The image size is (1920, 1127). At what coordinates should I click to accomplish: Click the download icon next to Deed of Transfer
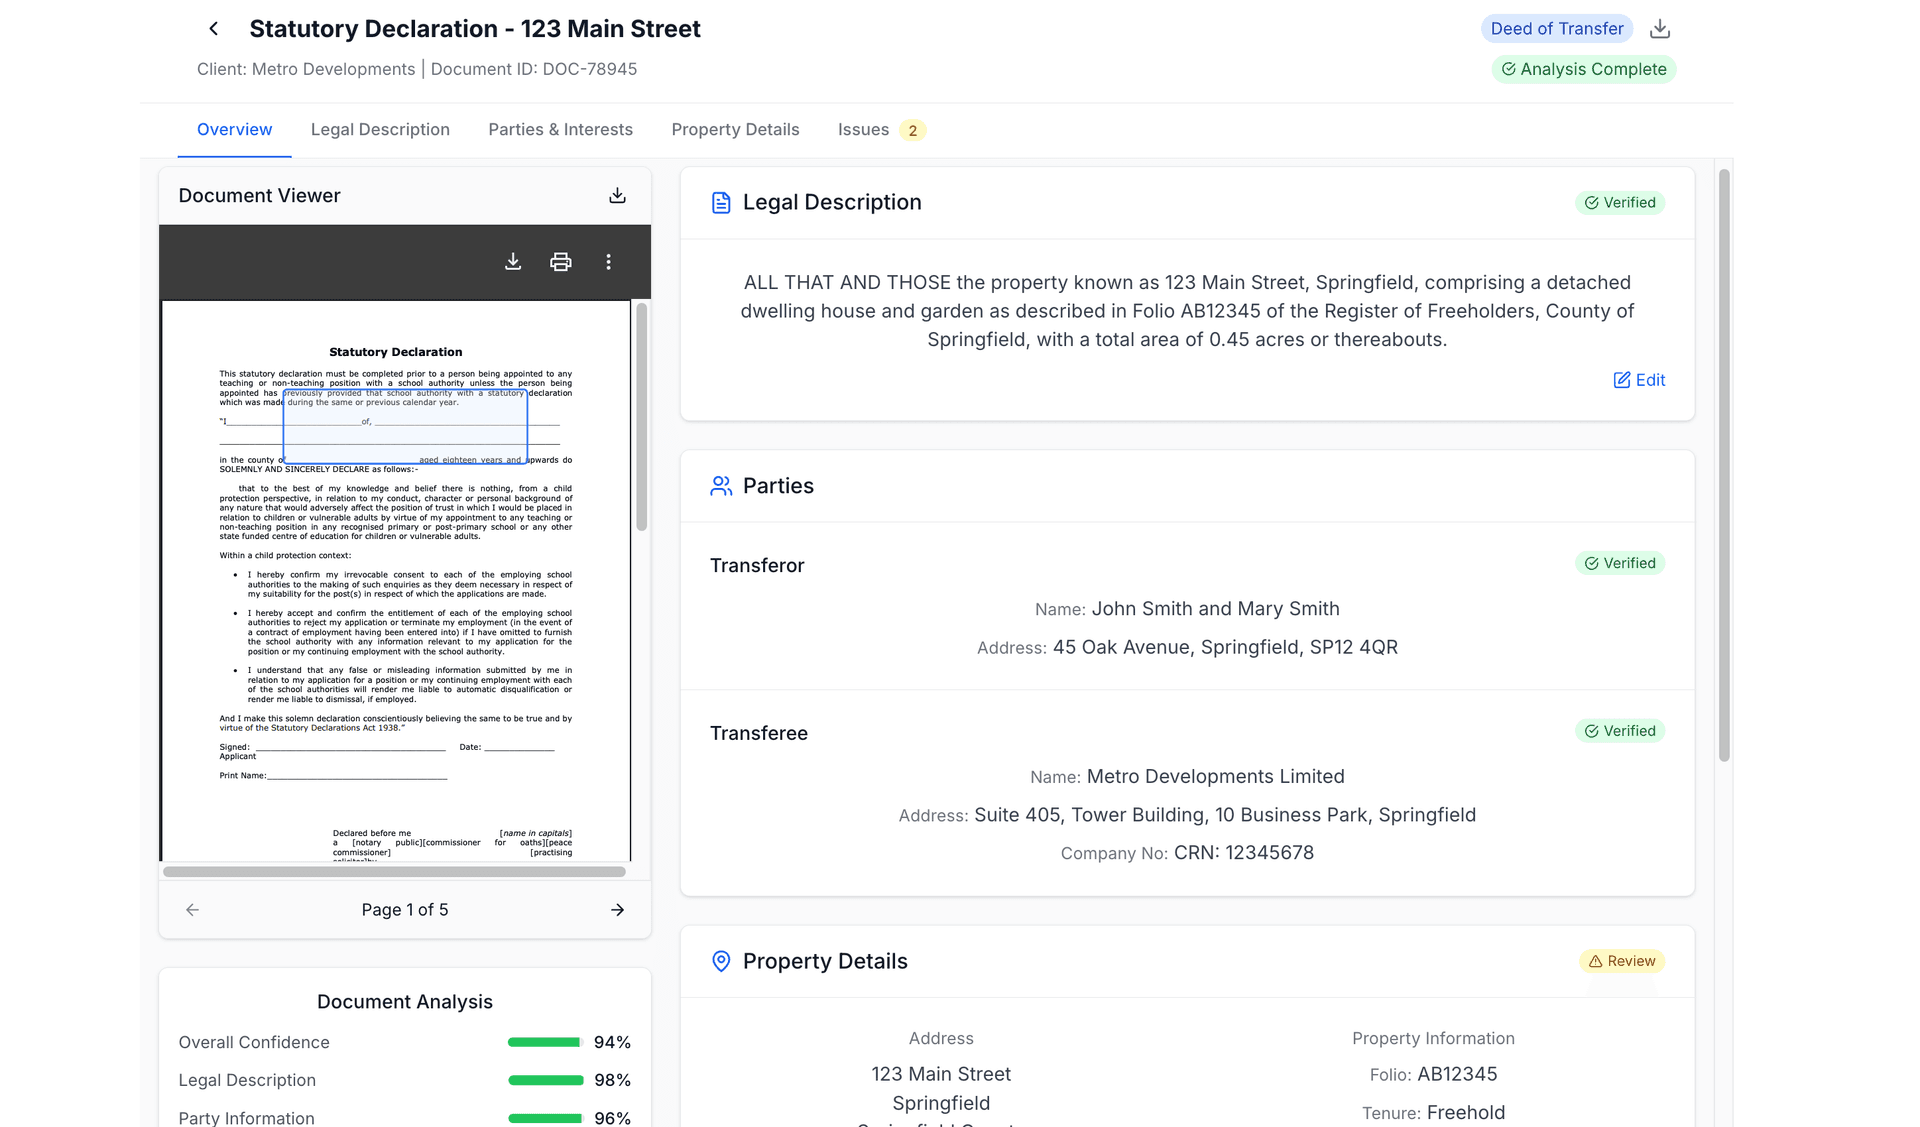(x=1661, y=28)
